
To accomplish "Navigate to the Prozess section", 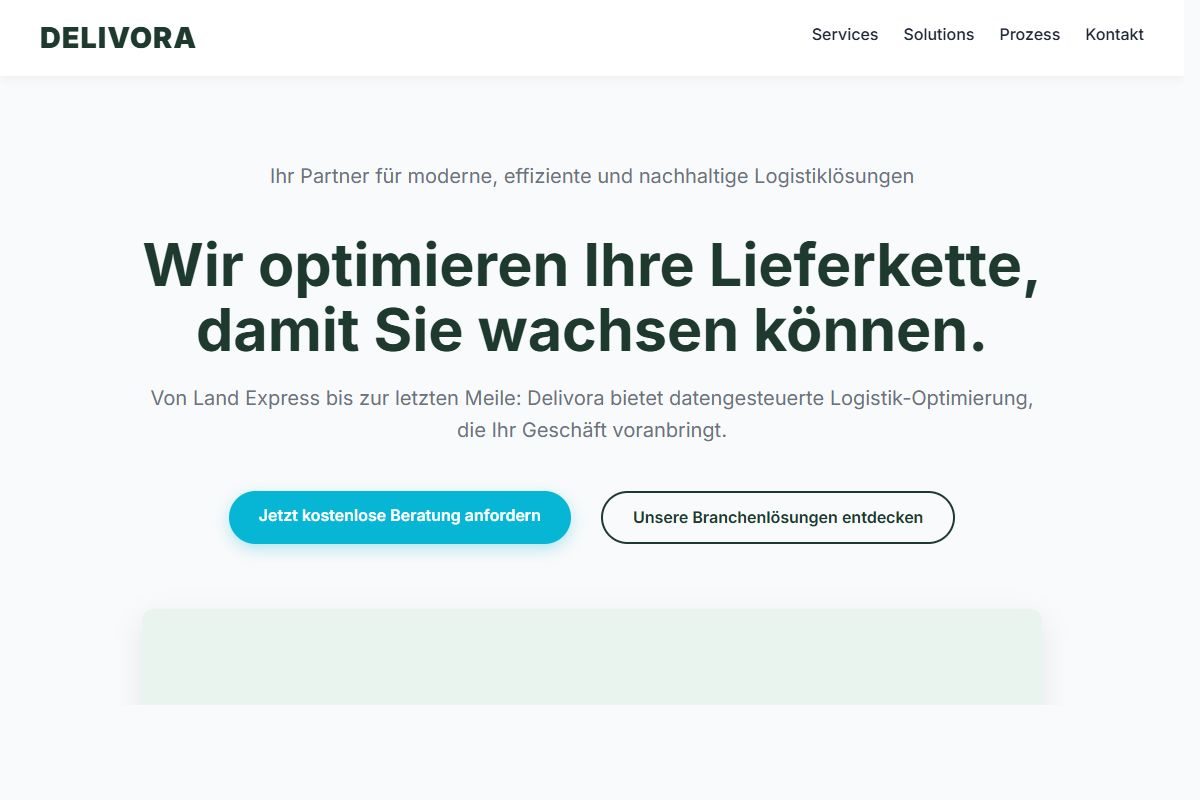I will click(x=1029, y=35).
